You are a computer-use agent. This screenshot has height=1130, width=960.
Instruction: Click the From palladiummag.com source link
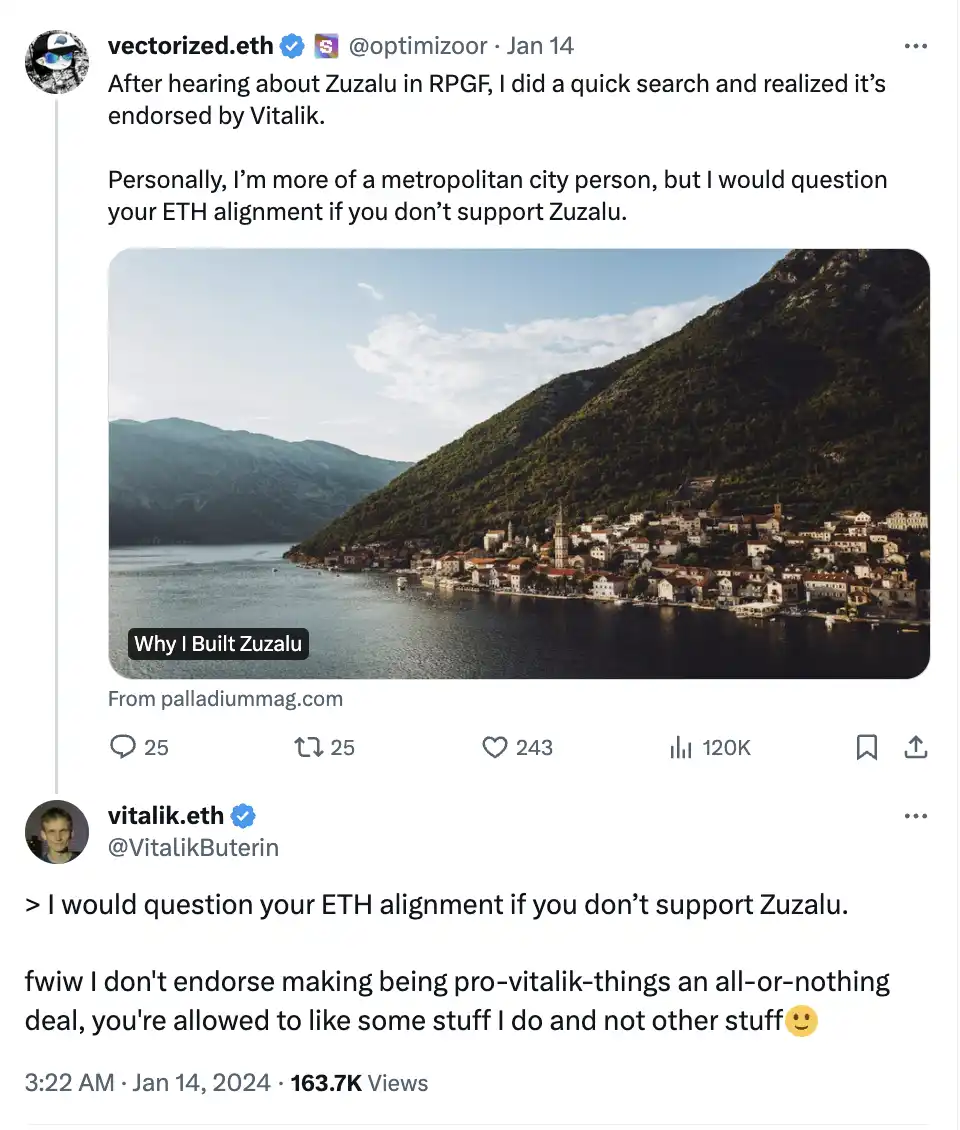tap(225, 699)
